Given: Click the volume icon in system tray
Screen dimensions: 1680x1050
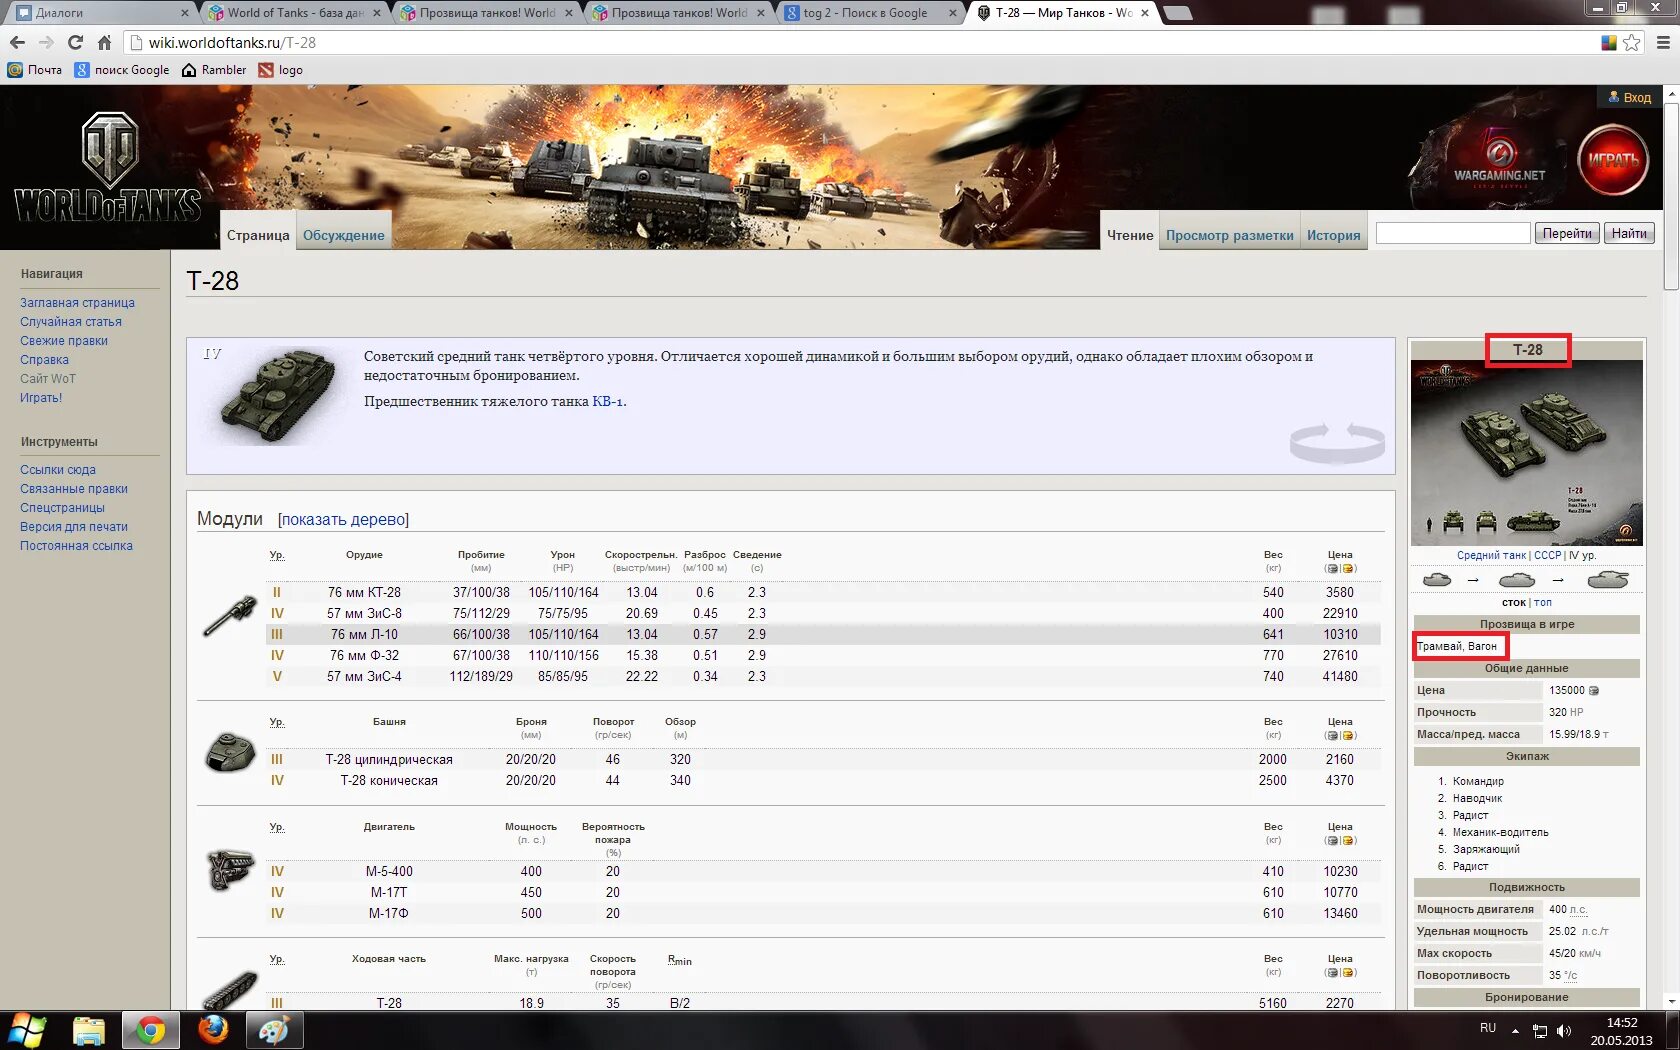Looking at the screenshot, I should click(x=1564, y=1030).
